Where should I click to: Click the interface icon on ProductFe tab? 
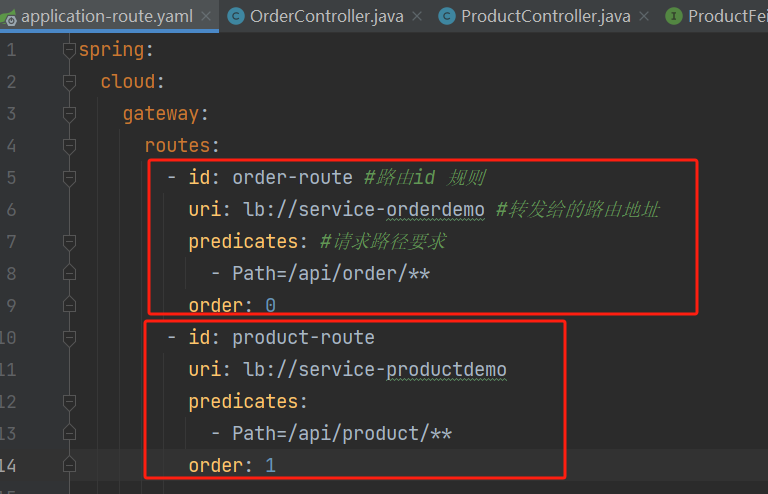pyautogui.click(x=674, y=17)
